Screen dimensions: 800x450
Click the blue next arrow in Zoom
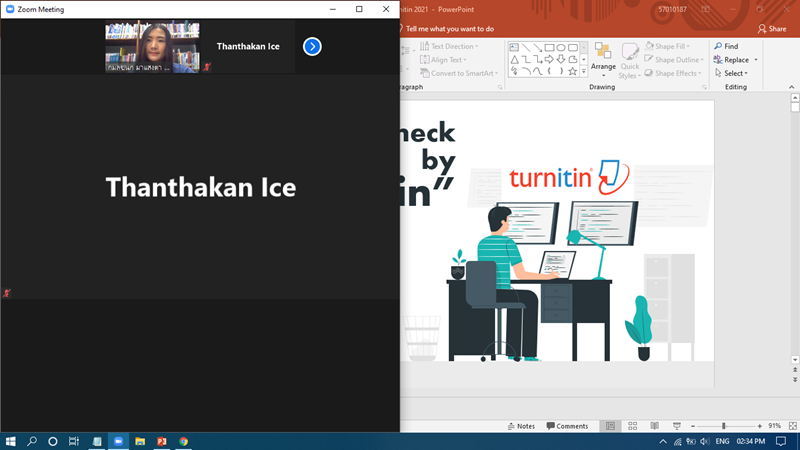312,46
